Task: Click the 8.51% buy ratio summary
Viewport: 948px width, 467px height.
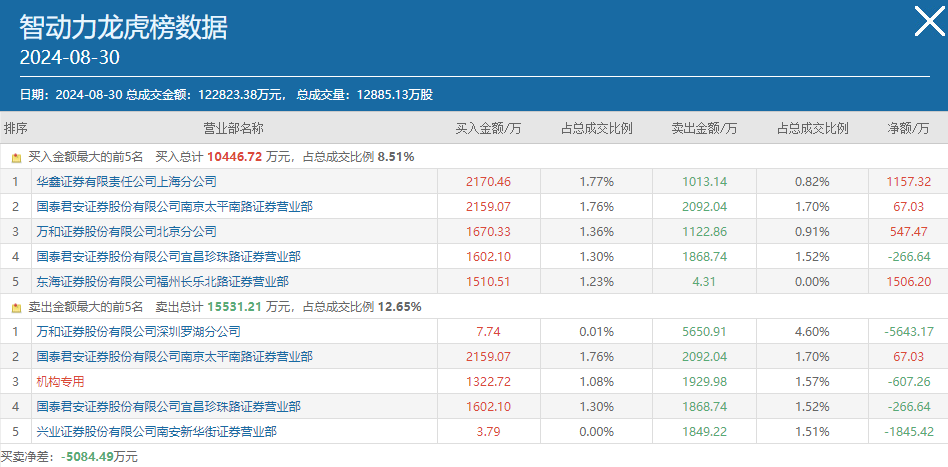Action: [396, 157]
